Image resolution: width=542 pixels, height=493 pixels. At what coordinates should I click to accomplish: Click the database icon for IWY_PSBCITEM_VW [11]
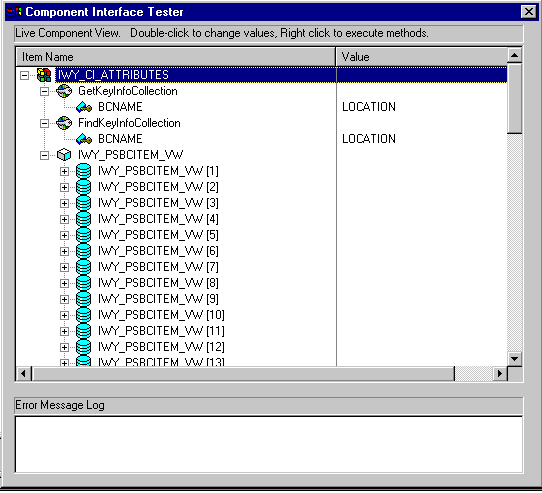[83, 331]
